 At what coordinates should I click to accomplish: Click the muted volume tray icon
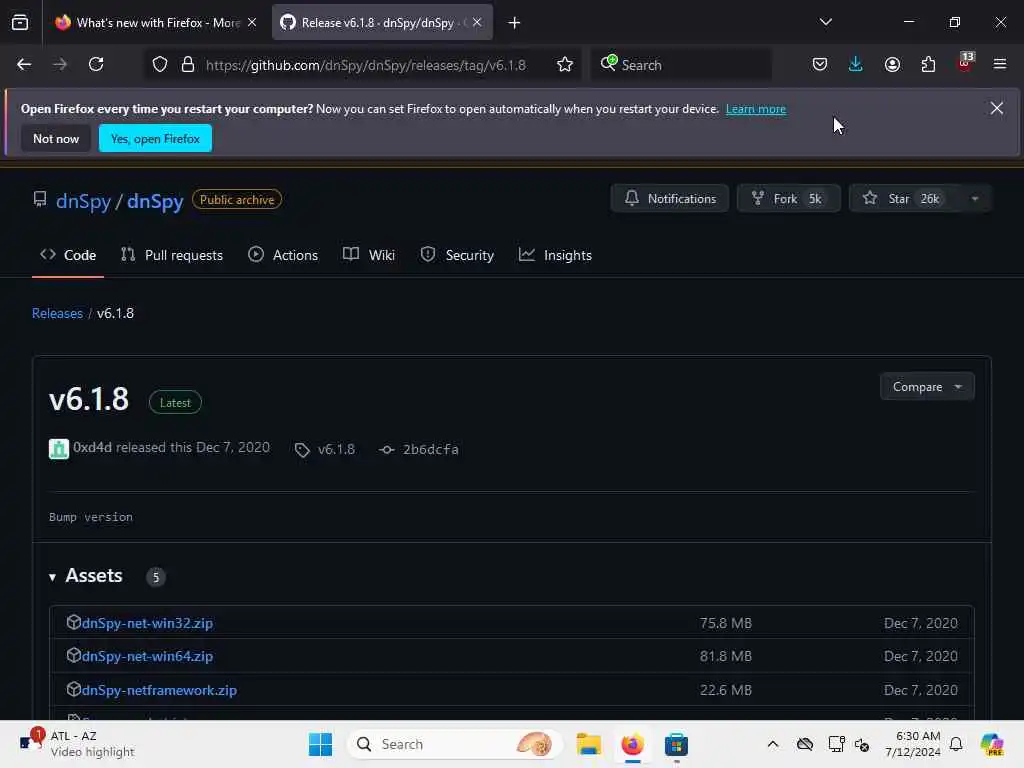[x=862, y=744]
